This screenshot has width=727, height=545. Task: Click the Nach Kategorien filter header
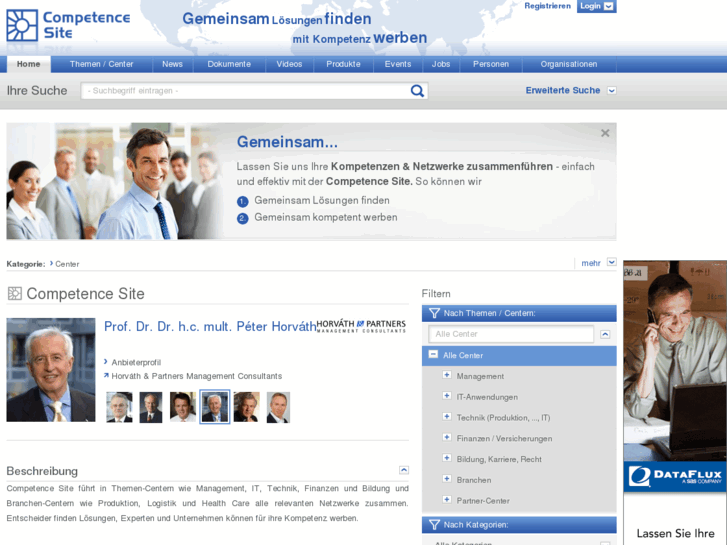click(x=519, y=525)
